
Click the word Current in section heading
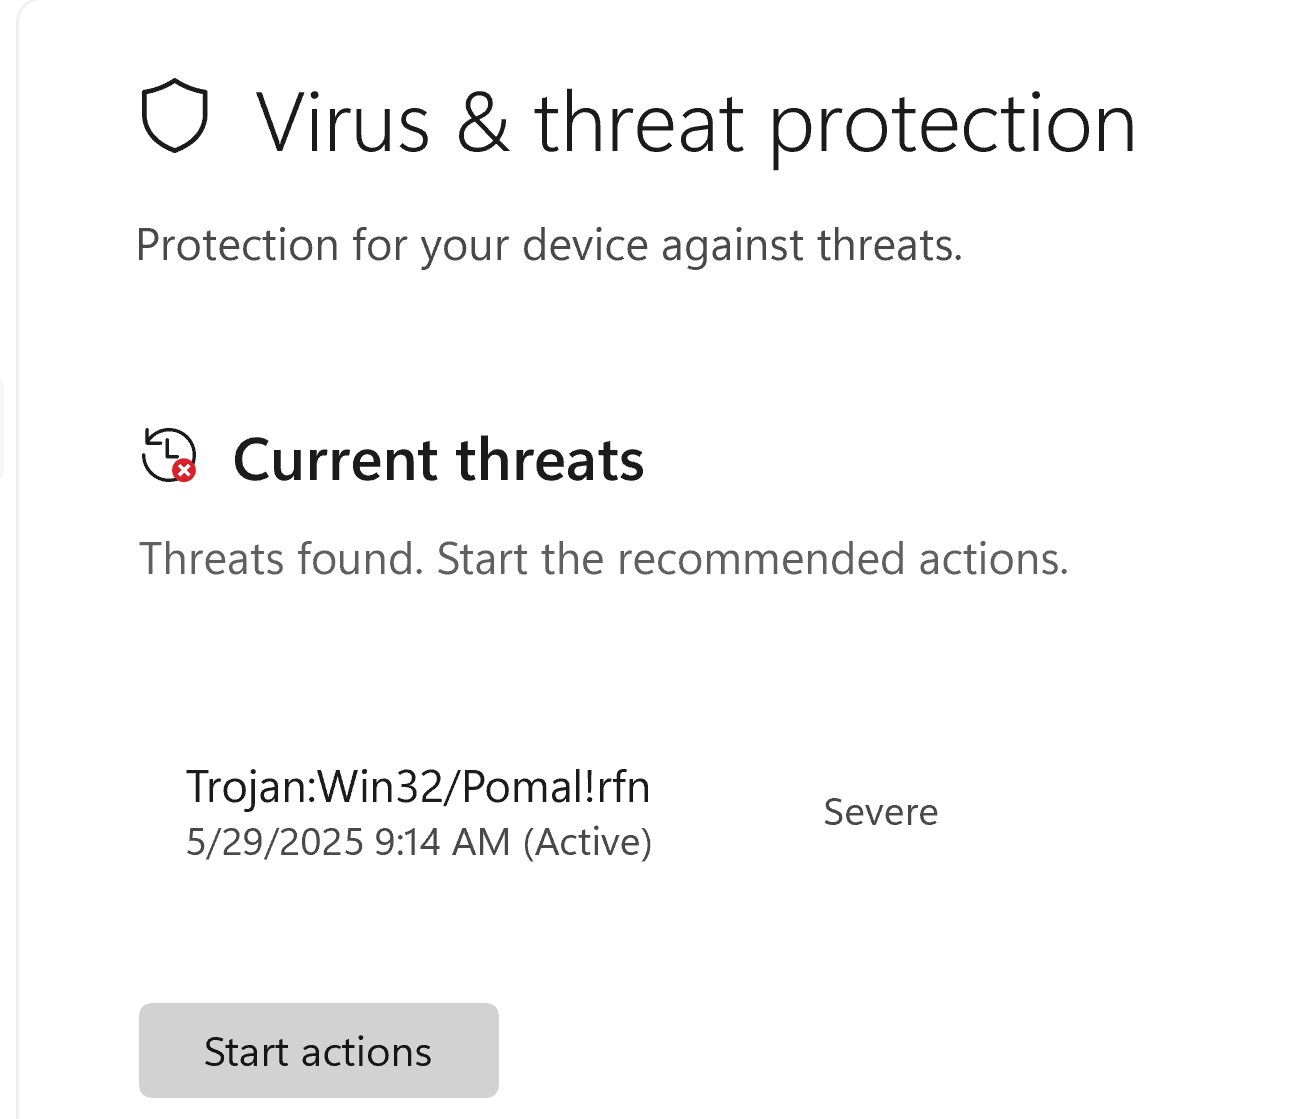[335, 460]
